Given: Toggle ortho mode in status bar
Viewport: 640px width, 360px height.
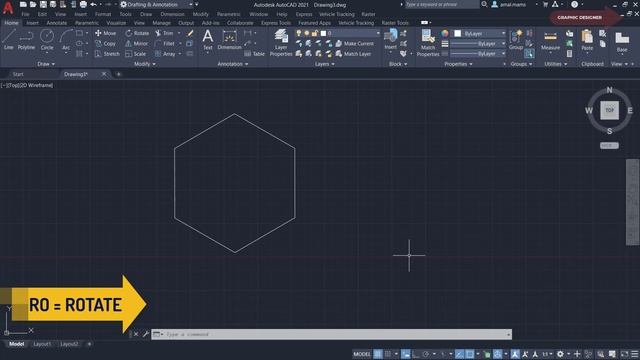Looking at the screenshot, I should pyautogui.click(x=416, y=354).
